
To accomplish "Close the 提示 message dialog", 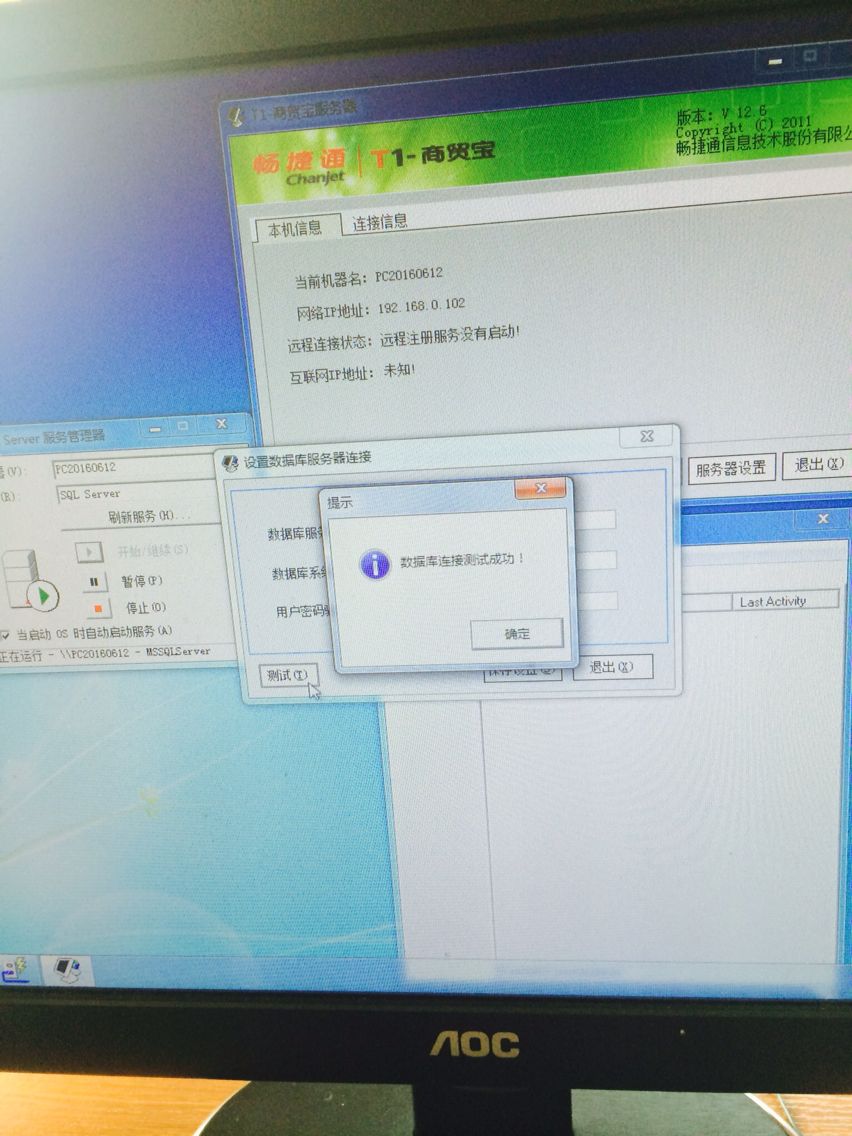I will click(x=540, y=489).
